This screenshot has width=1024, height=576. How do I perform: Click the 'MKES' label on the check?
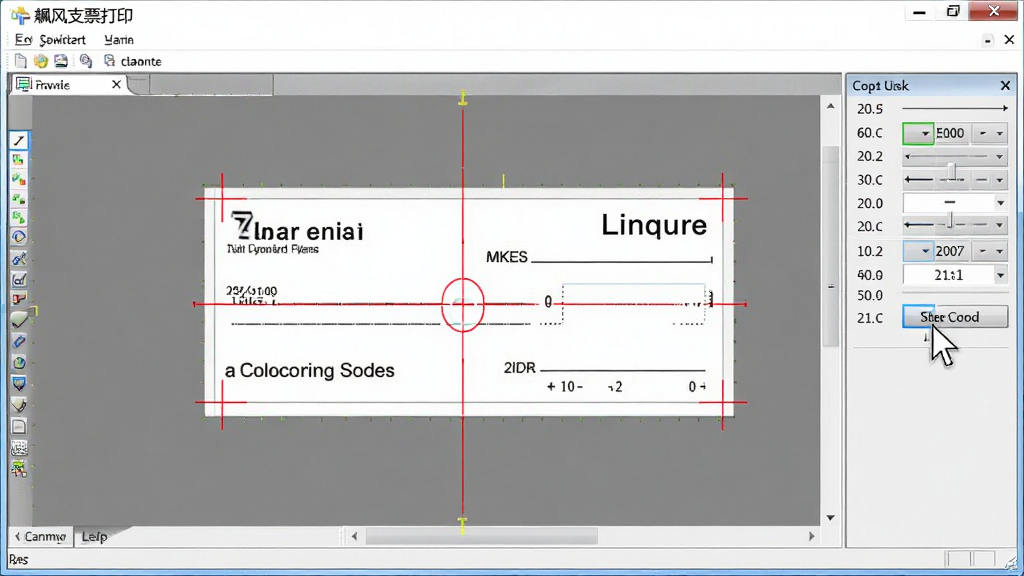507,257
